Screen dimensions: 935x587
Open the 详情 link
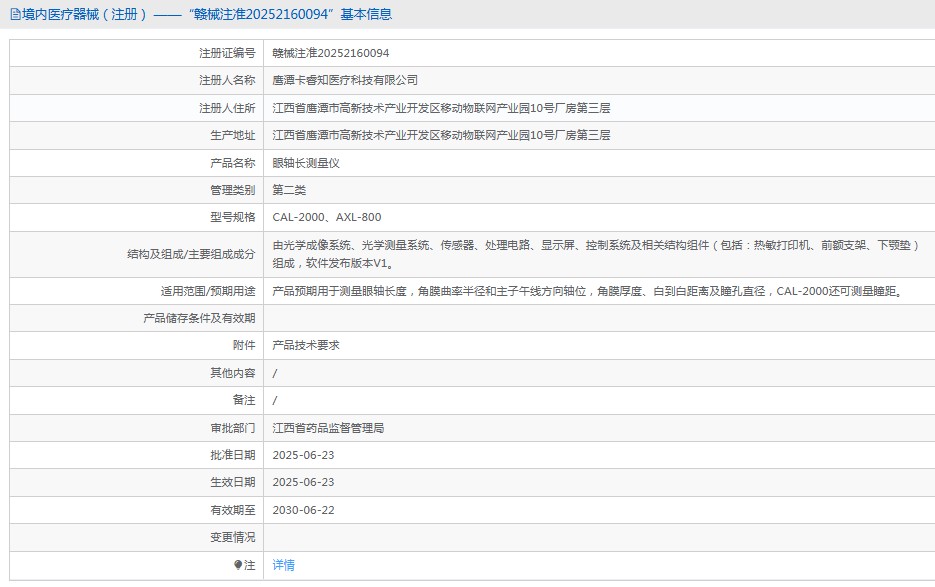point(283,565)
